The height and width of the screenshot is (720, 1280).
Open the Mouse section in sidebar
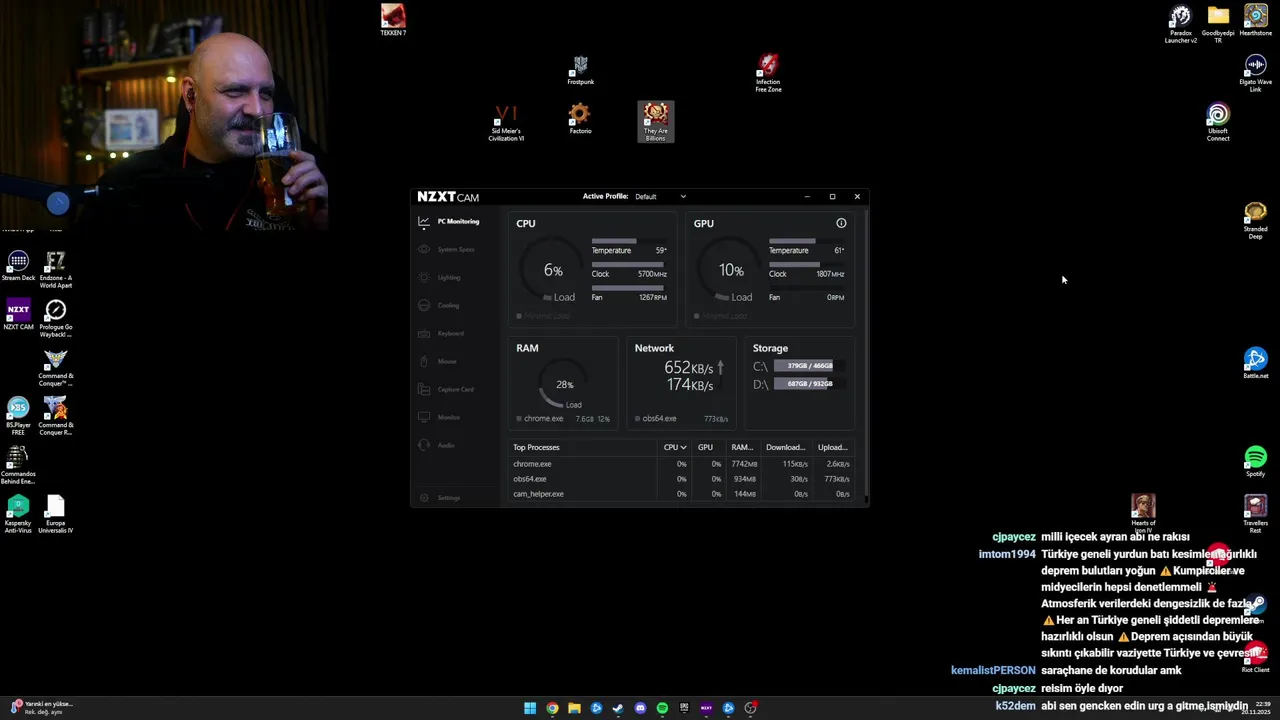pyautogui.click(x=438, y=362)
